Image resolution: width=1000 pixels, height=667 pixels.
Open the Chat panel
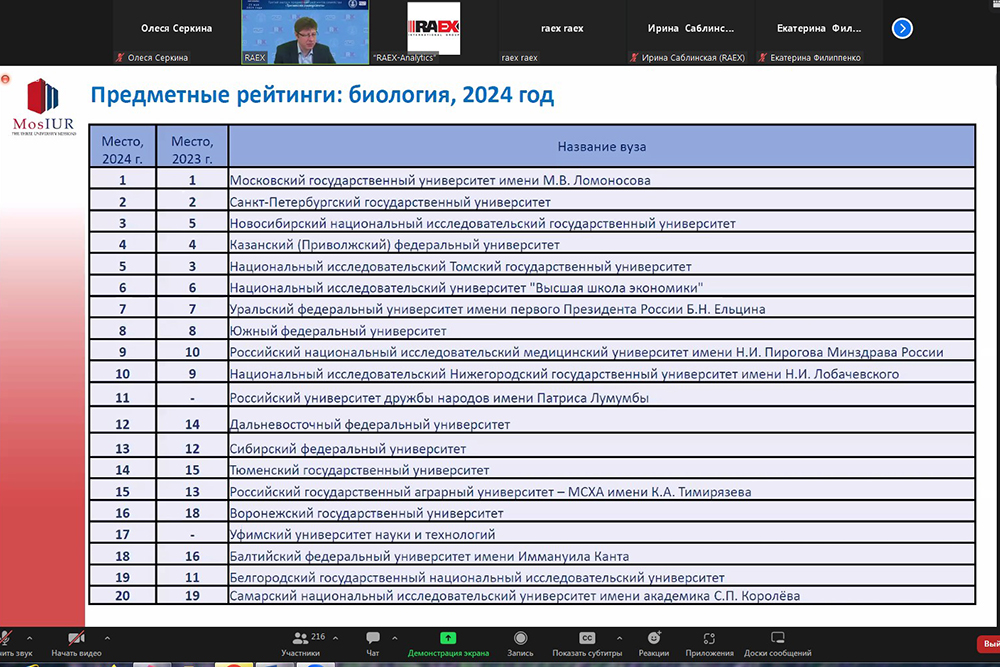pos(372,642)
